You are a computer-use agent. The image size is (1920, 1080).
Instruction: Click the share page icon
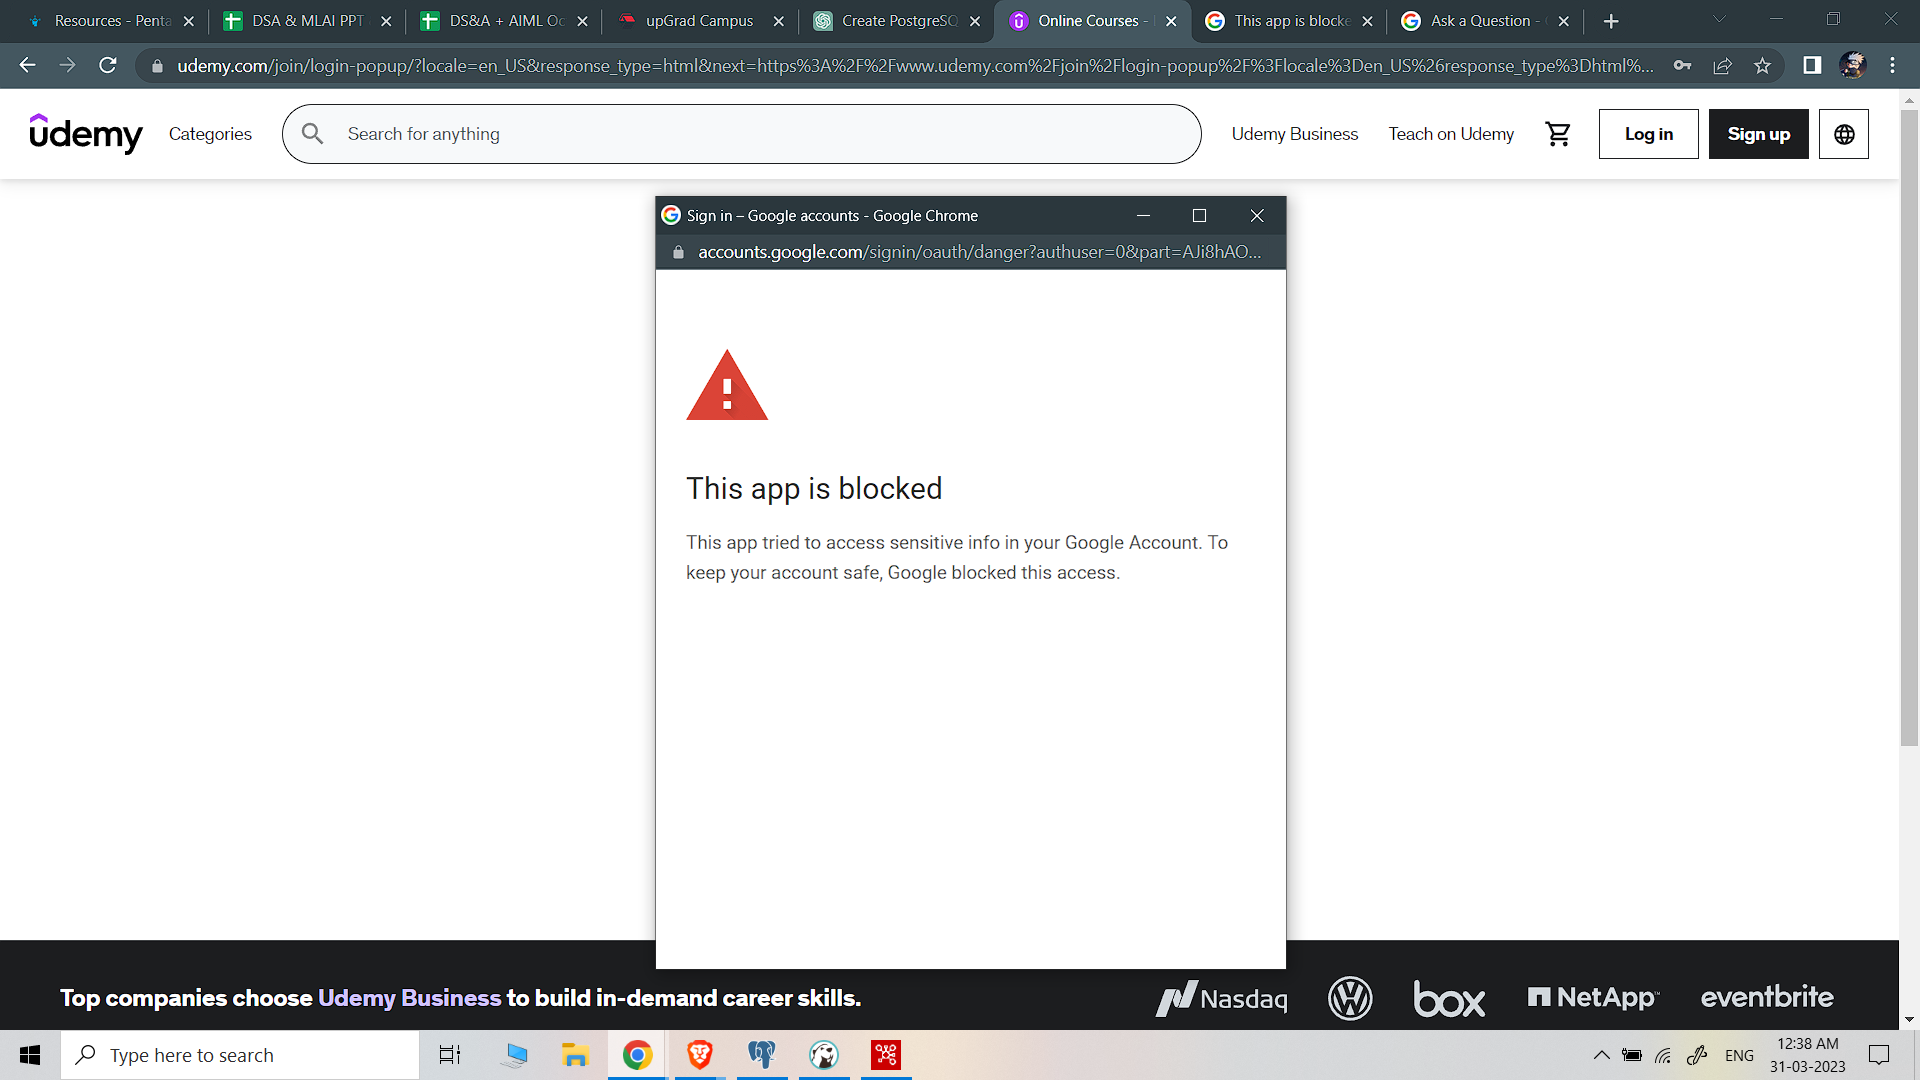click(x=1722, y=66)
